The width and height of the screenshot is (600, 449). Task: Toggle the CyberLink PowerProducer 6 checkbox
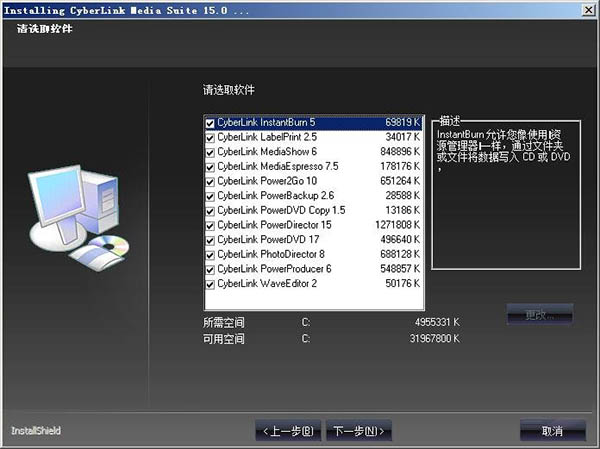point(210,270)
